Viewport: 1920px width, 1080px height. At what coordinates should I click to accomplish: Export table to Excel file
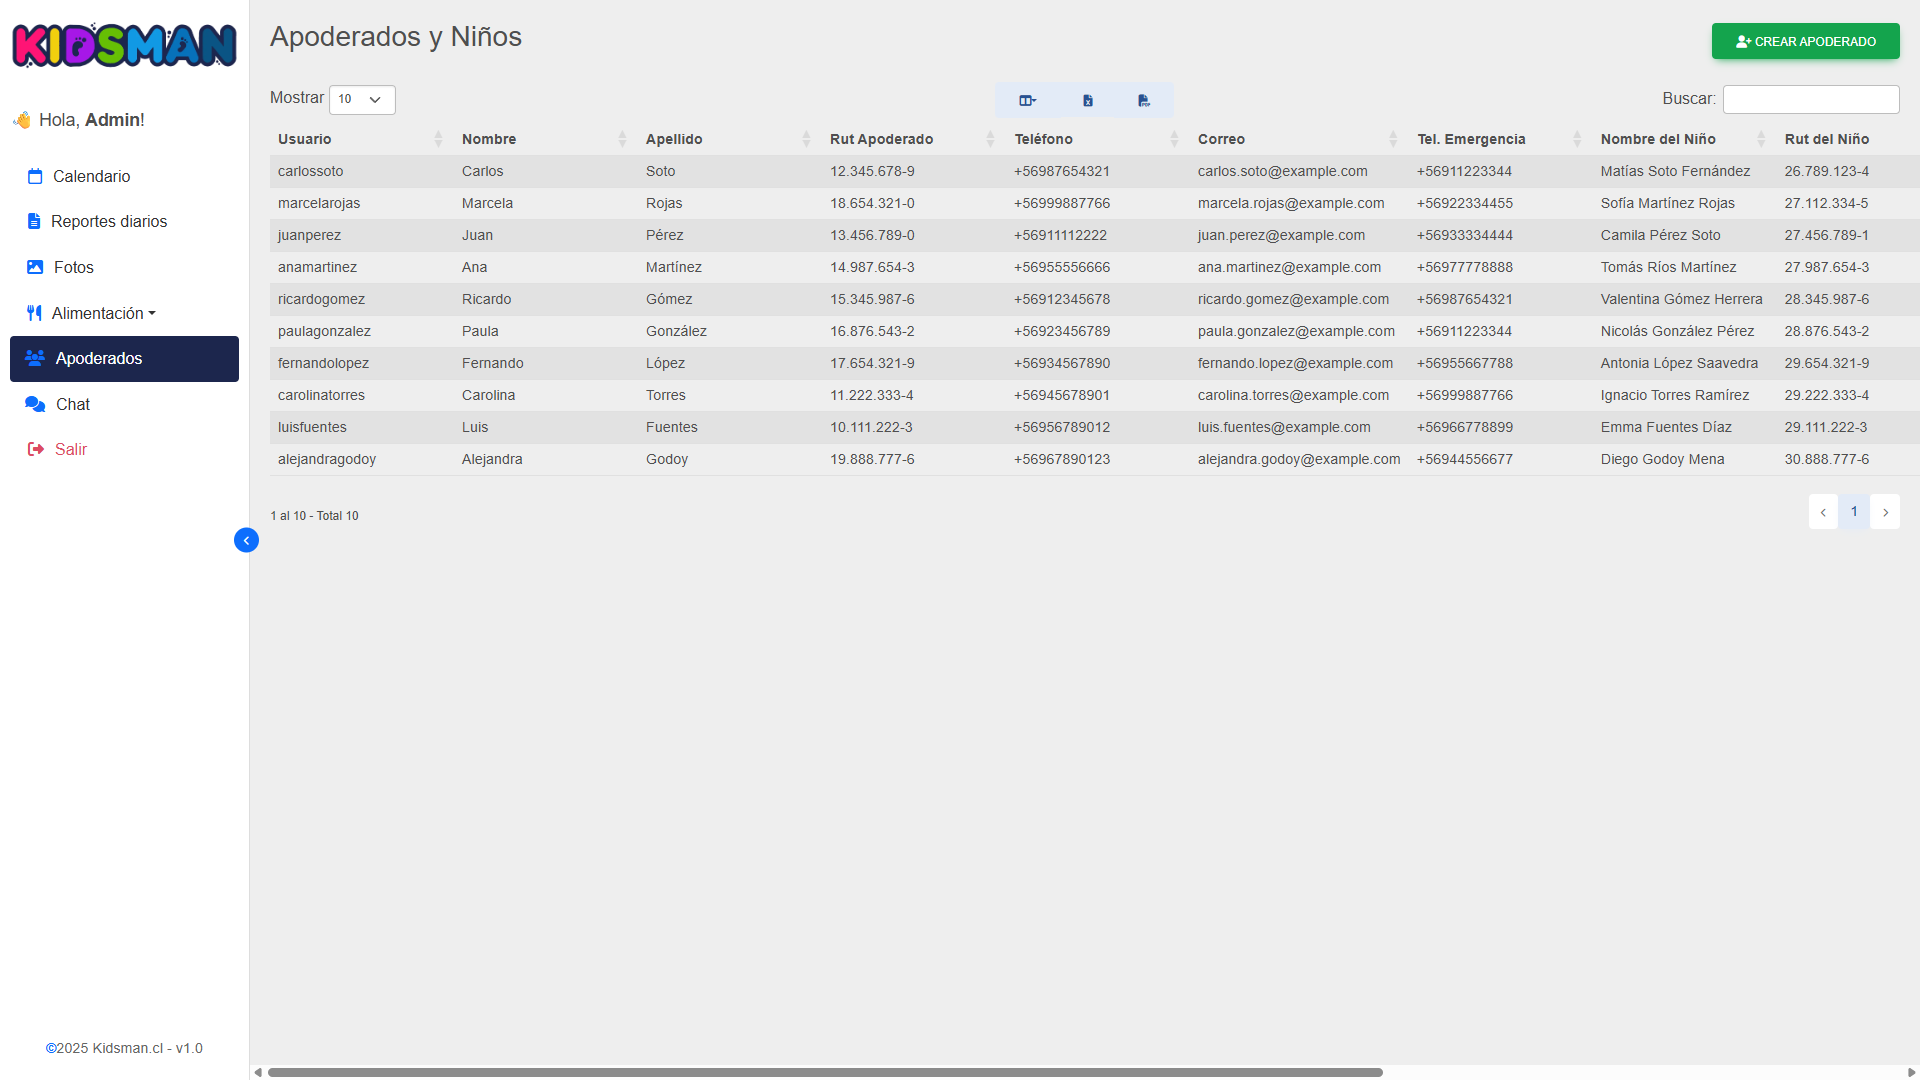(x=1087, y=100)
